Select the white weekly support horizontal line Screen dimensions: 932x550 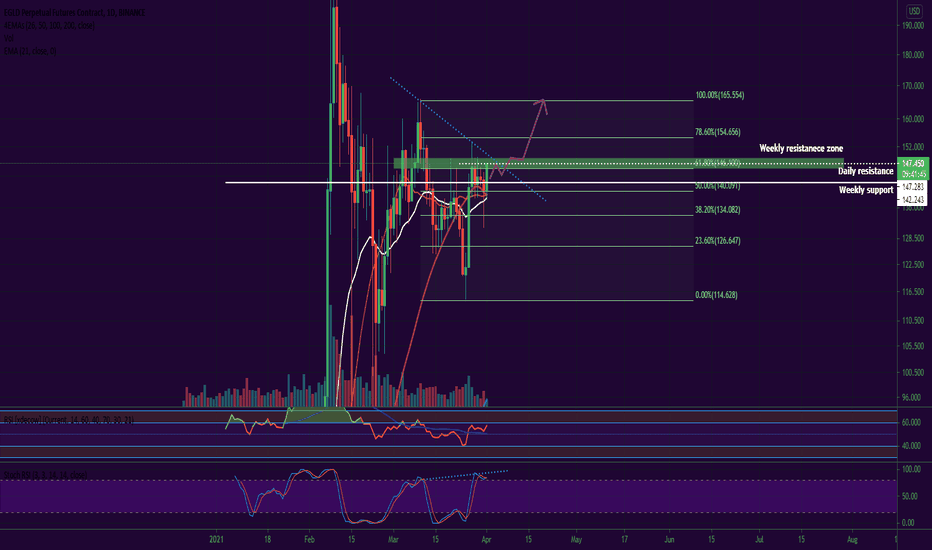click(561, 183)
